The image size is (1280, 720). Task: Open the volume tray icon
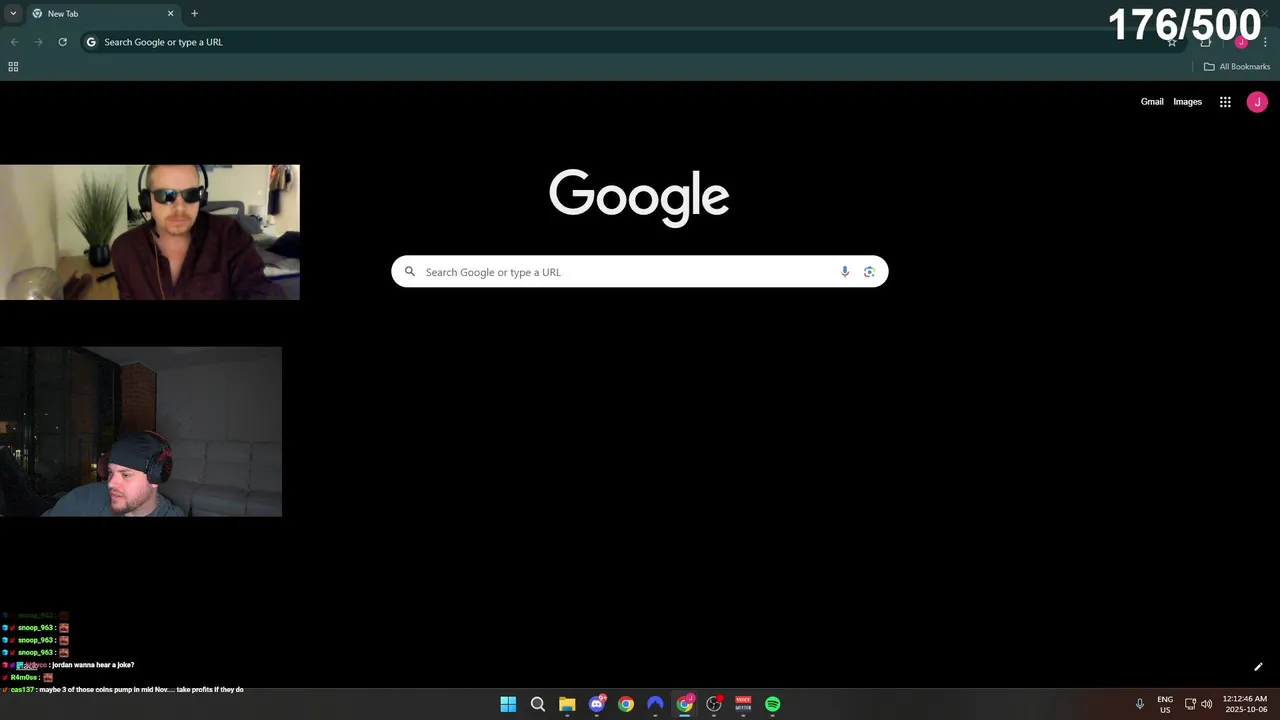(1206, 704)
